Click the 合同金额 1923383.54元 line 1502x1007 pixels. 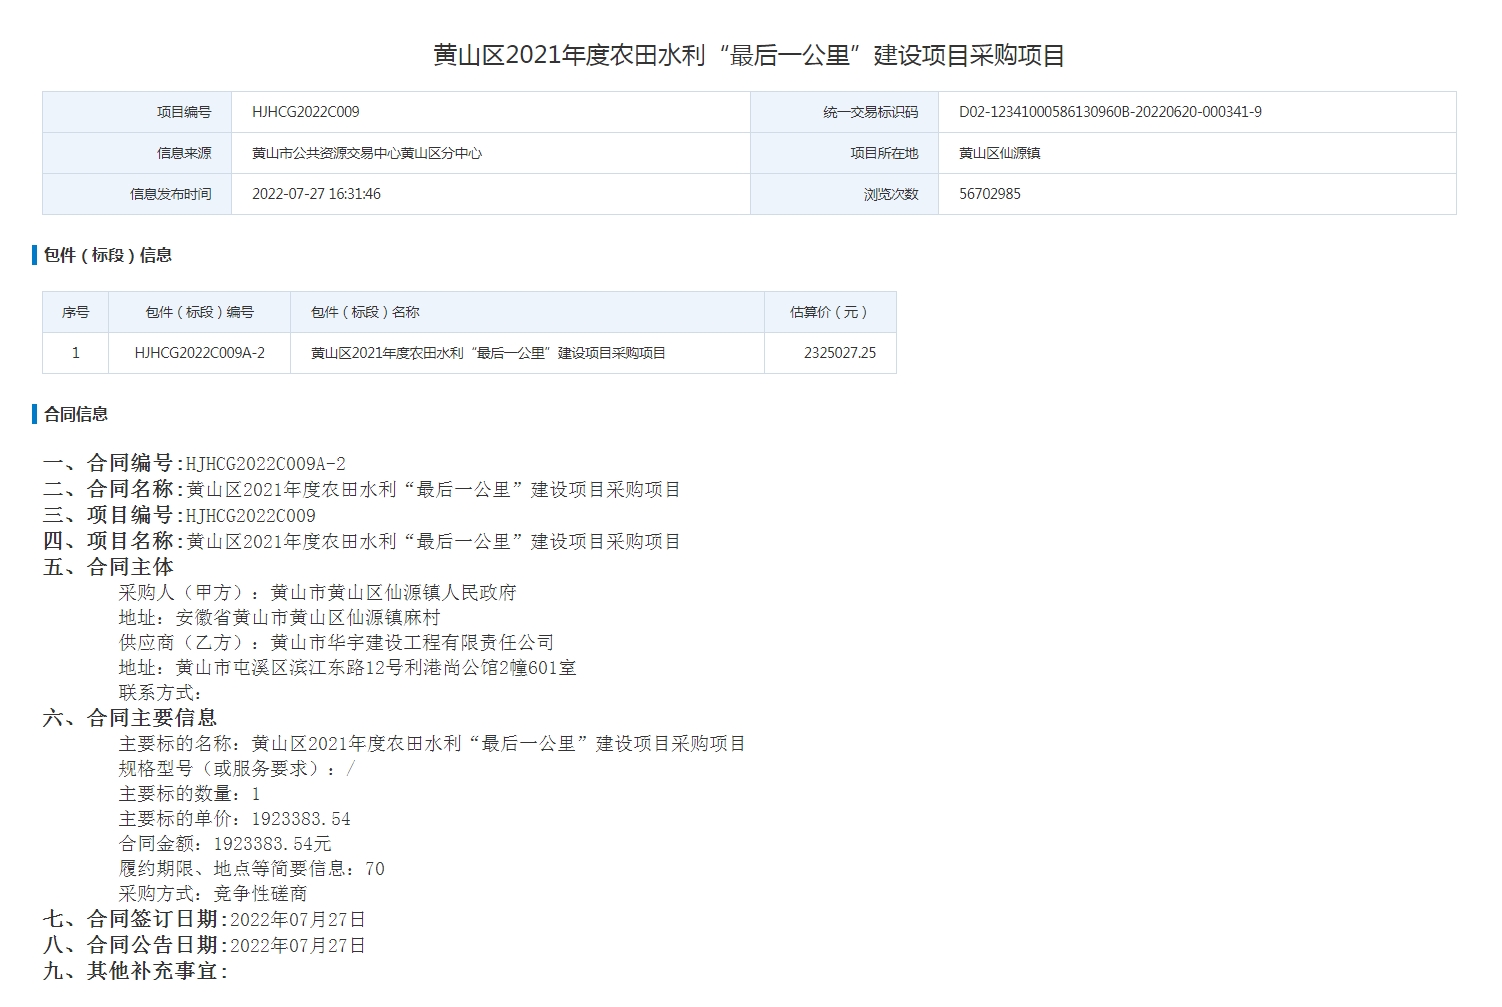(x=225, y=844)
